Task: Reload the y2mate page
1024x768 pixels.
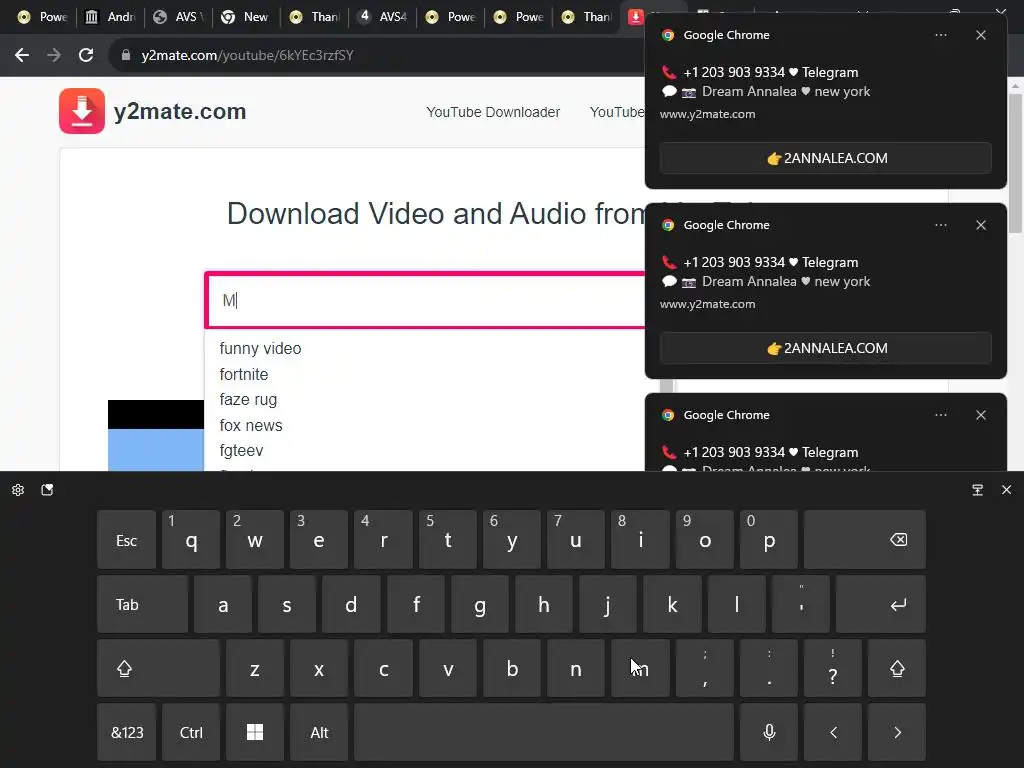Action: [86, 56]
